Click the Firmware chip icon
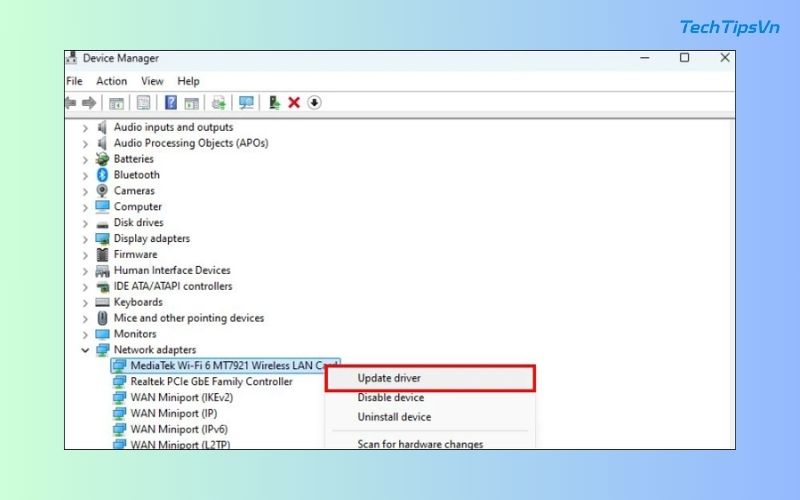 pyautogui.click(x=103, y=255)
